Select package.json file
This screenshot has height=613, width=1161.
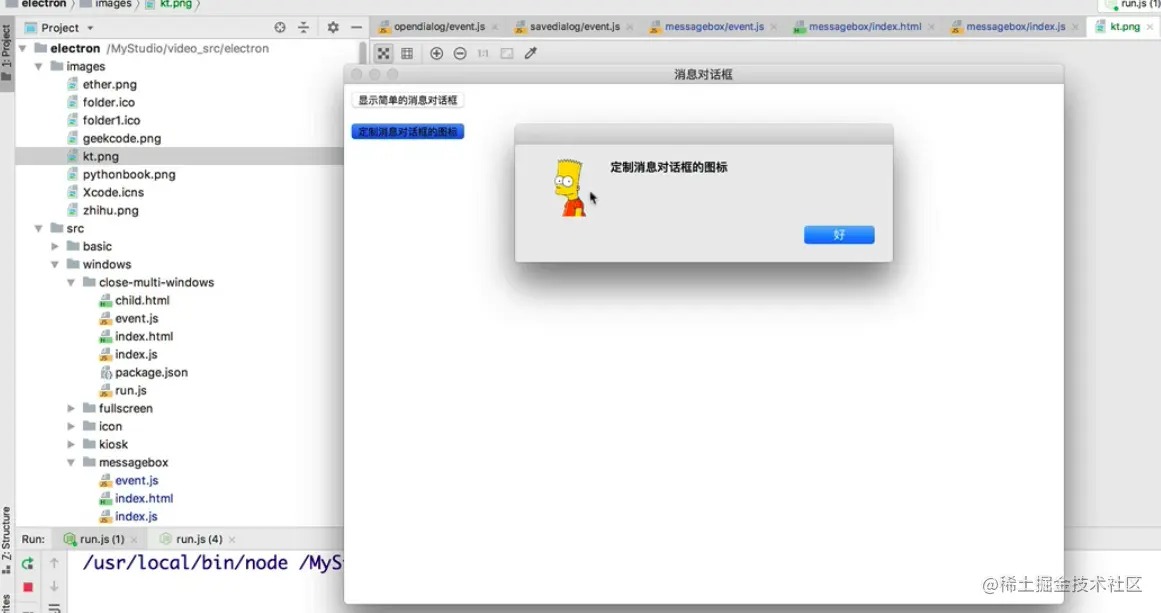[x=151, y=372]
